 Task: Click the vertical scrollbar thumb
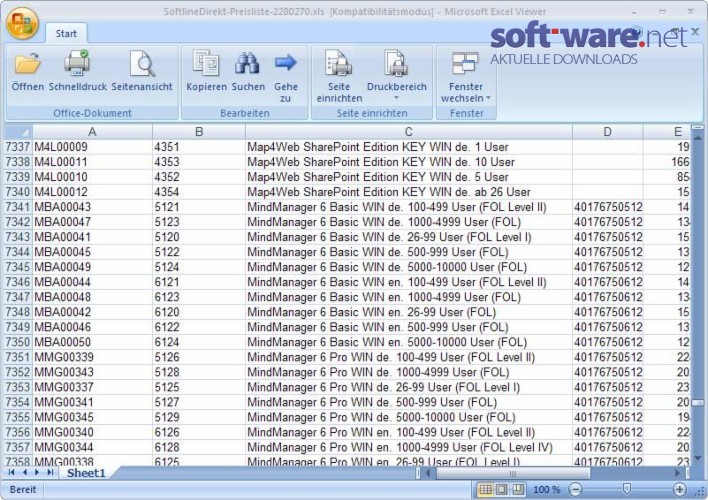coord(698,402)
